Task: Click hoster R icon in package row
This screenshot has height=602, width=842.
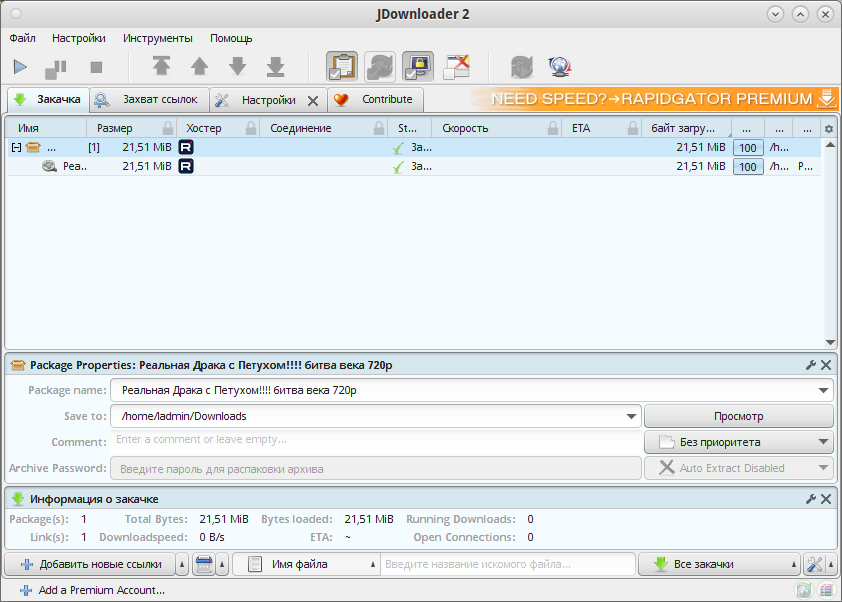Action: (186, 147)
